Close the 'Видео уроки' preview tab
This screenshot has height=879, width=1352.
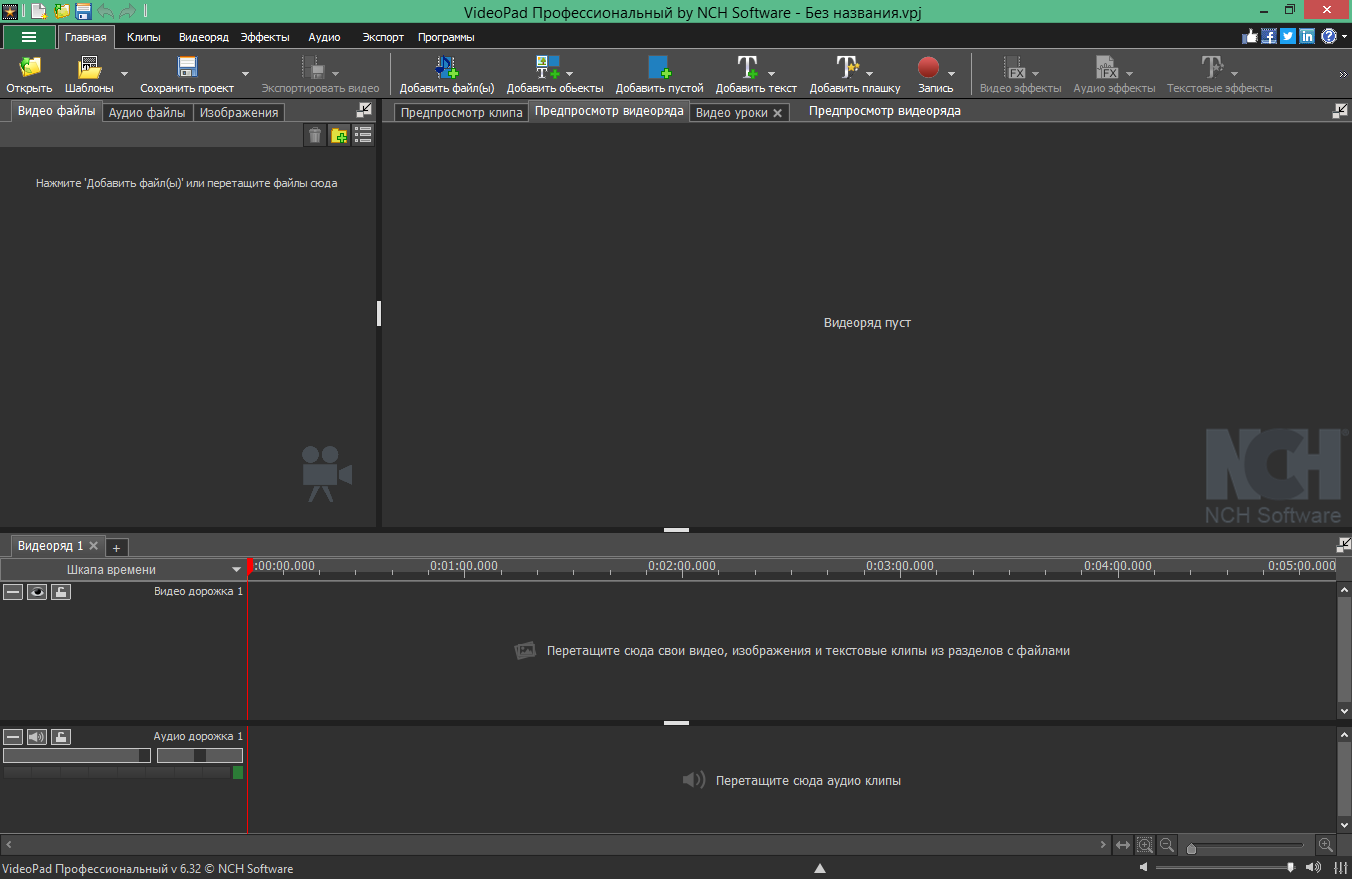pyautogui.click(x=779, y=112)
